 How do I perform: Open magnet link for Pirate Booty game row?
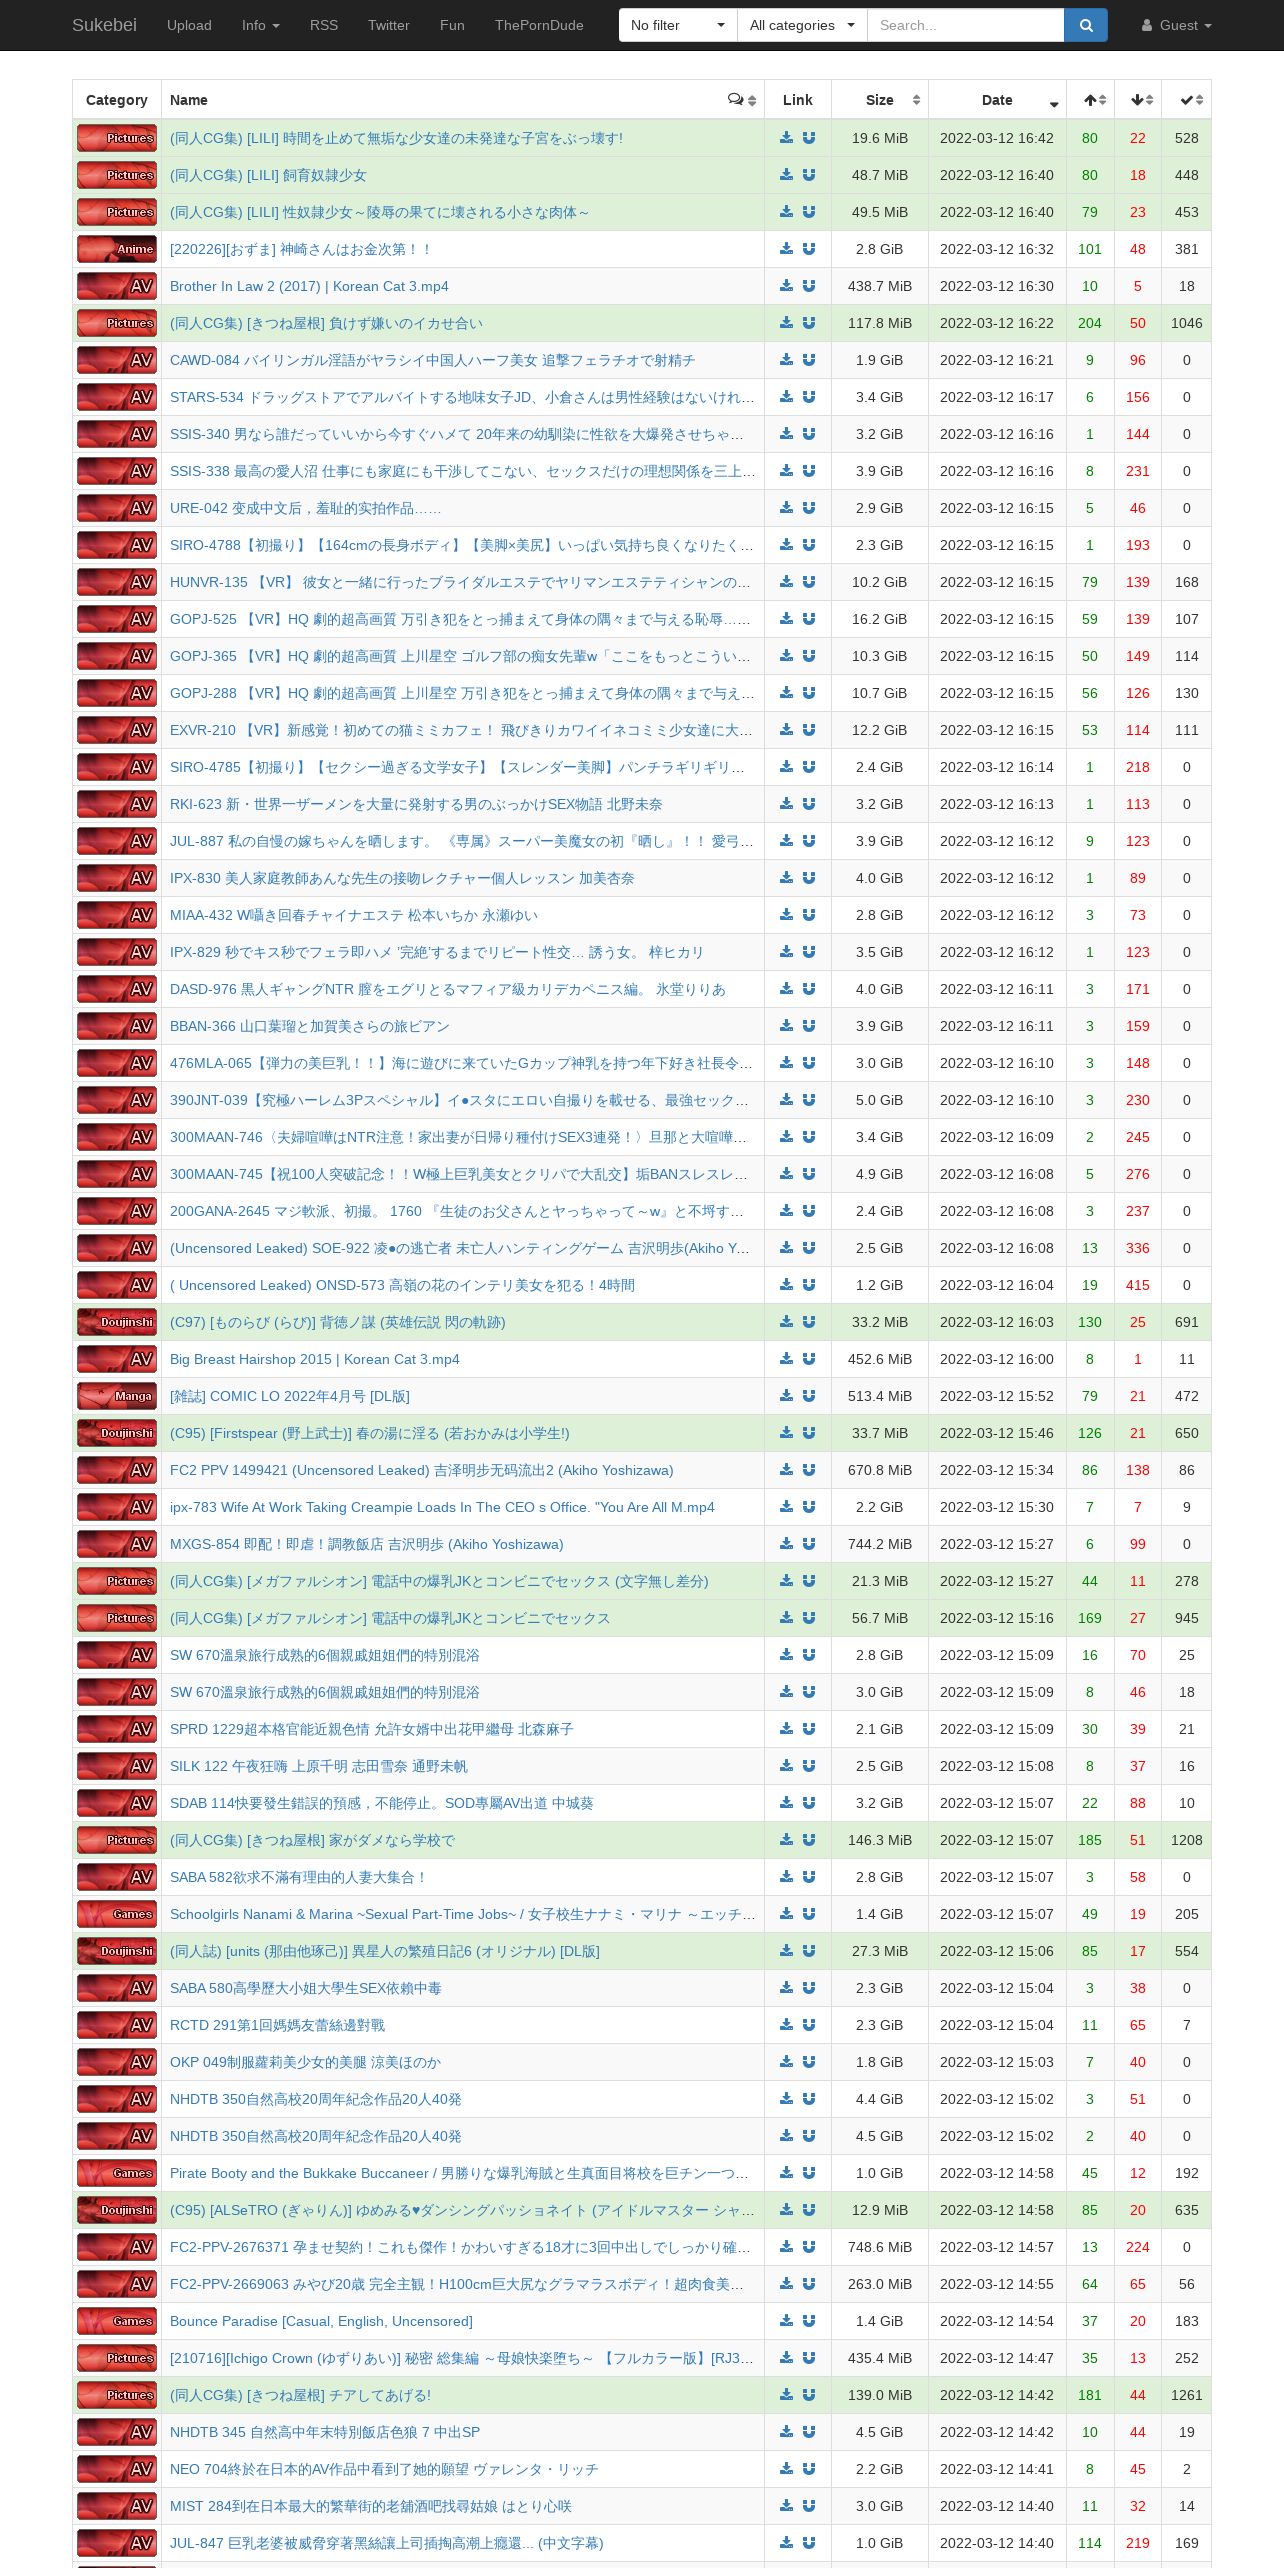click(x=809, y=2173)
